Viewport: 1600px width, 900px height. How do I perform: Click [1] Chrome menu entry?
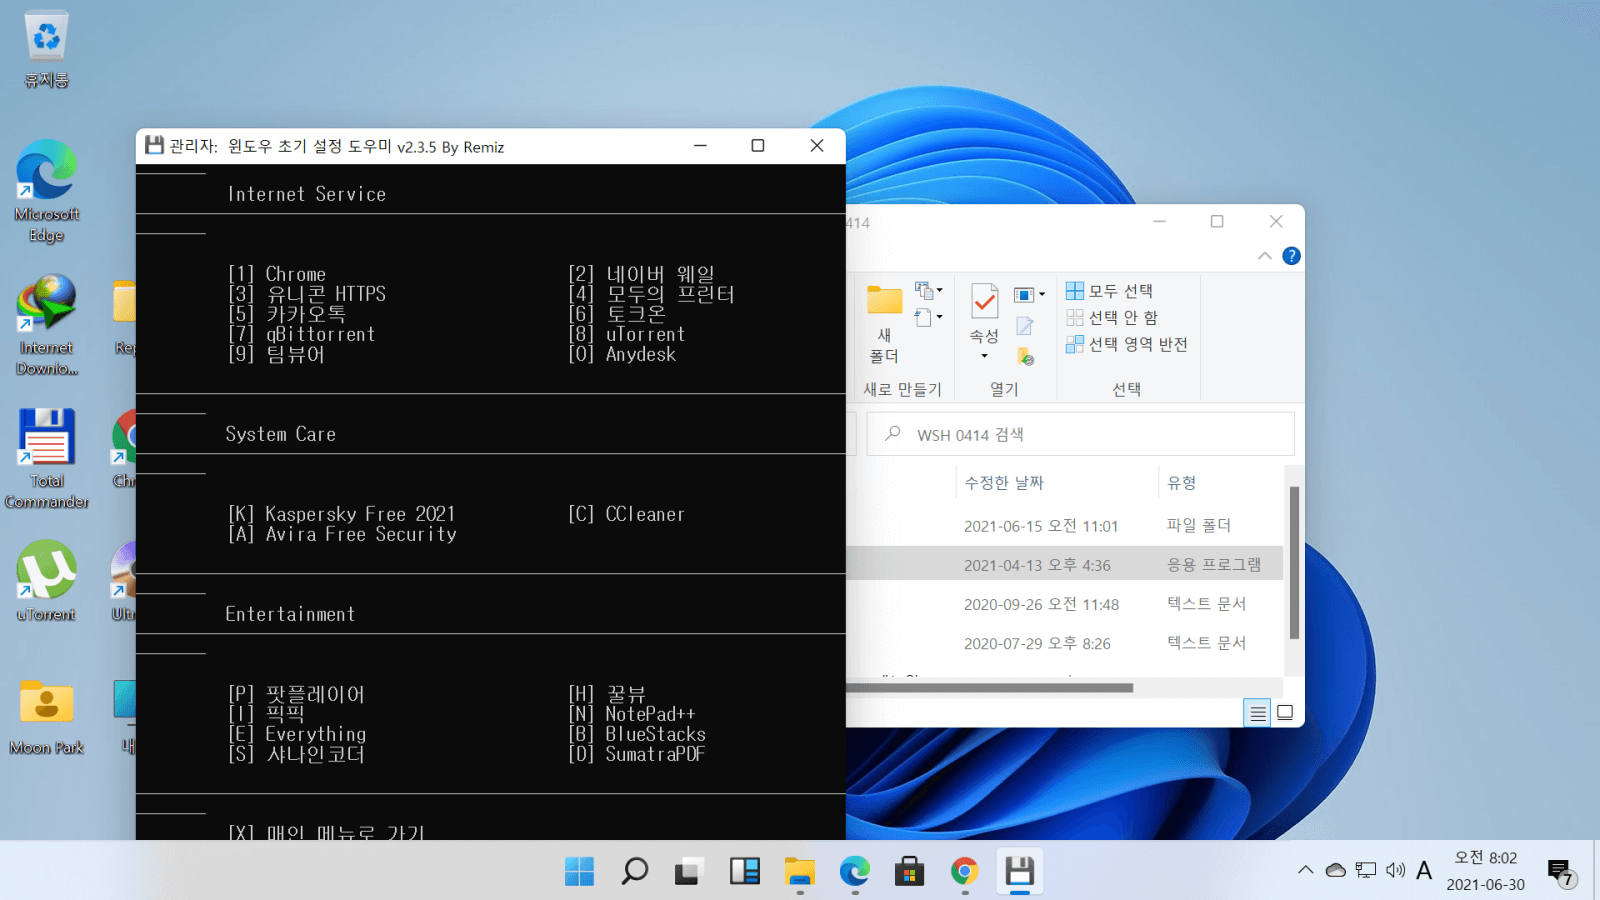point(277,274)
